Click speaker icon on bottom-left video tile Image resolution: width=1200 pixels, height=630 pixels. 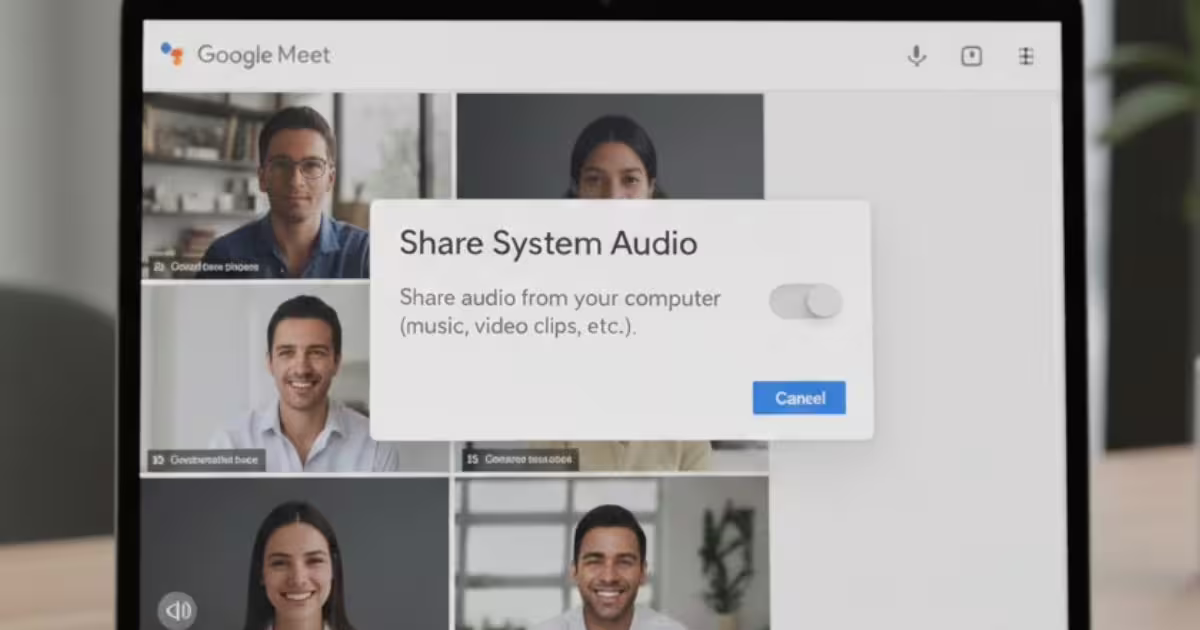tap(177, 609)
